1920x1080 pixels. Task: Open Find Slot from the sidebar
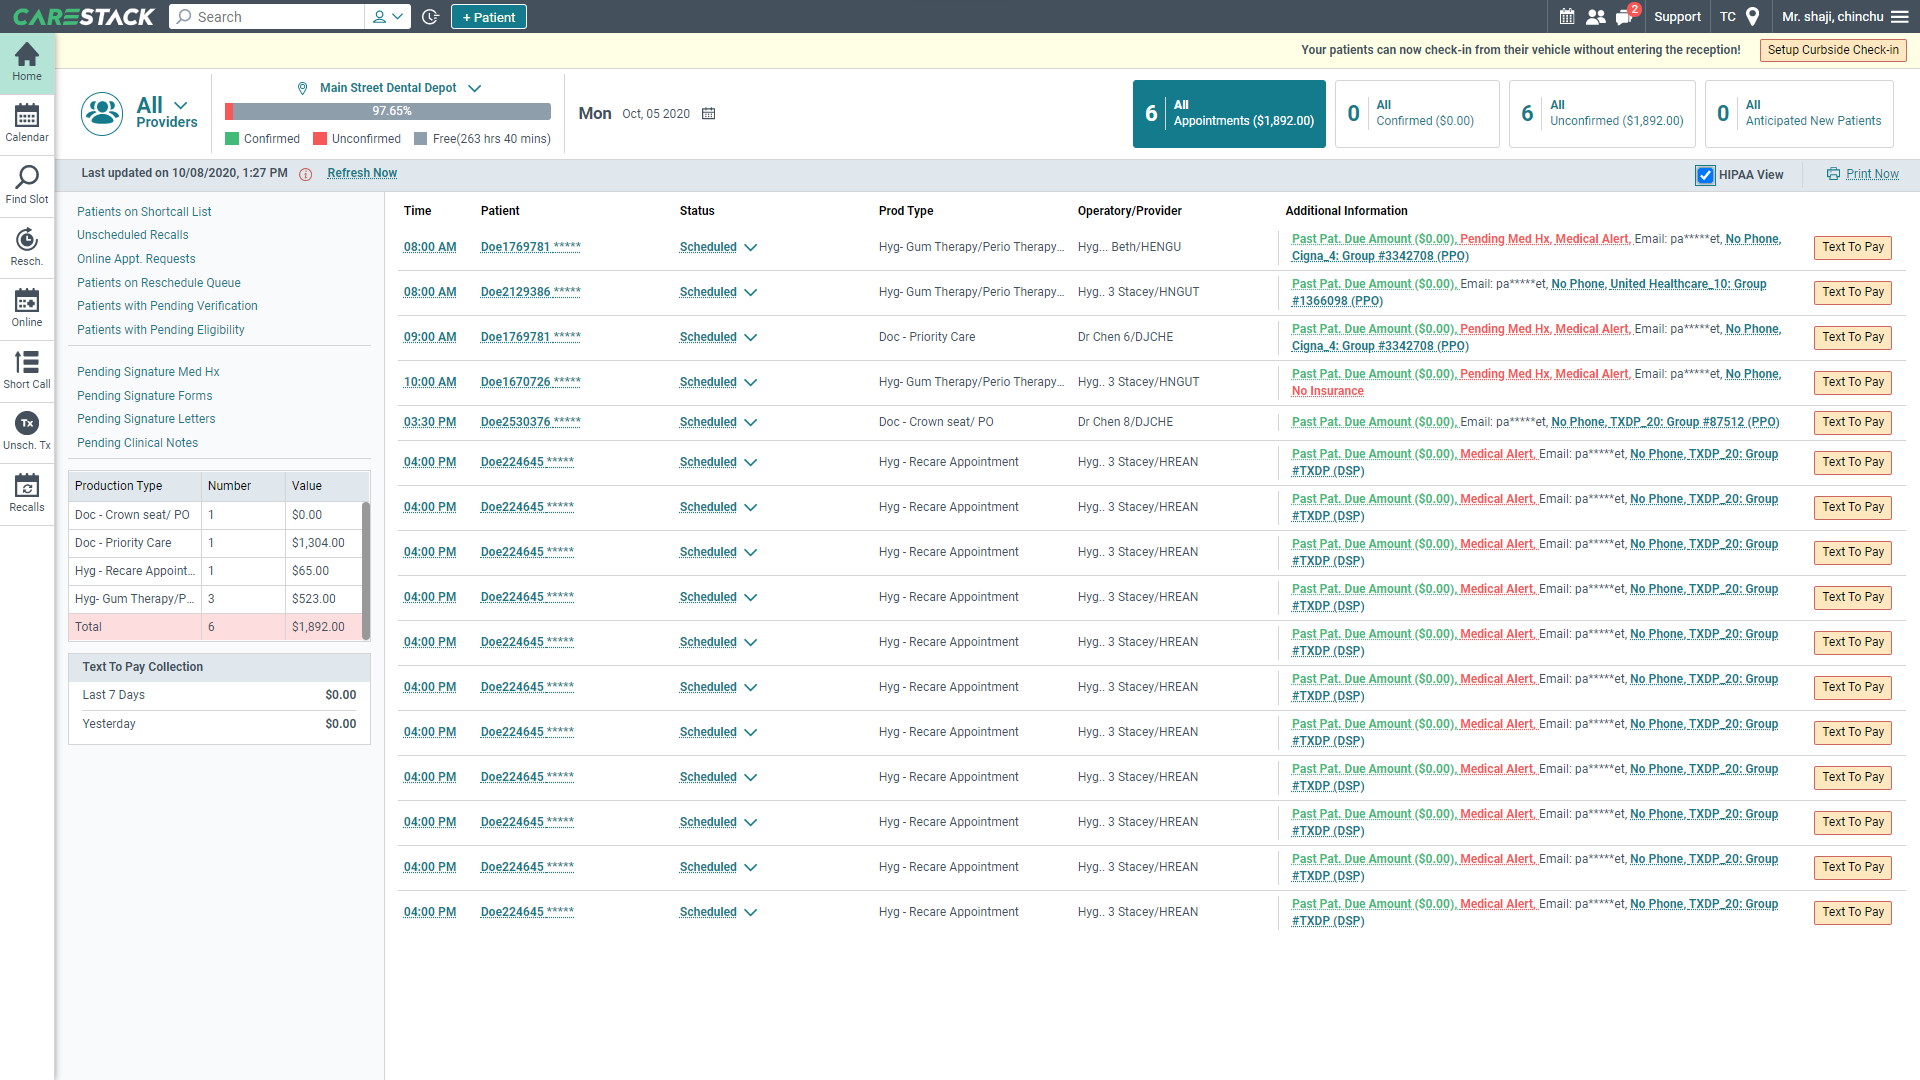26,184
